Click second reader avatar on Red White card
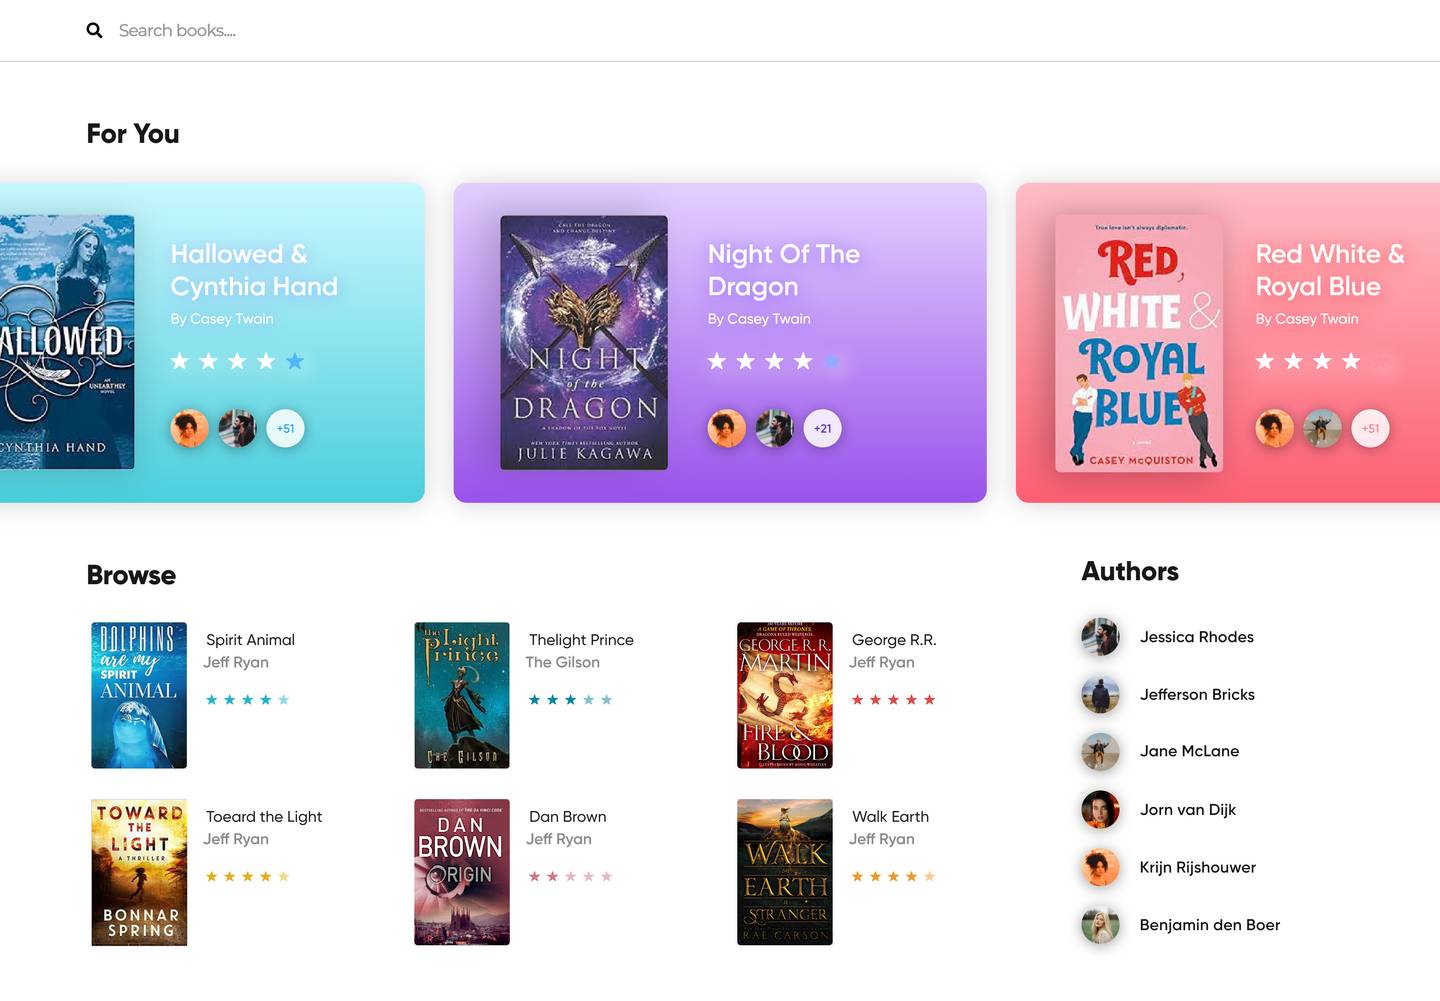Screen dimensions: 1440x1001 click(1322, 429)
